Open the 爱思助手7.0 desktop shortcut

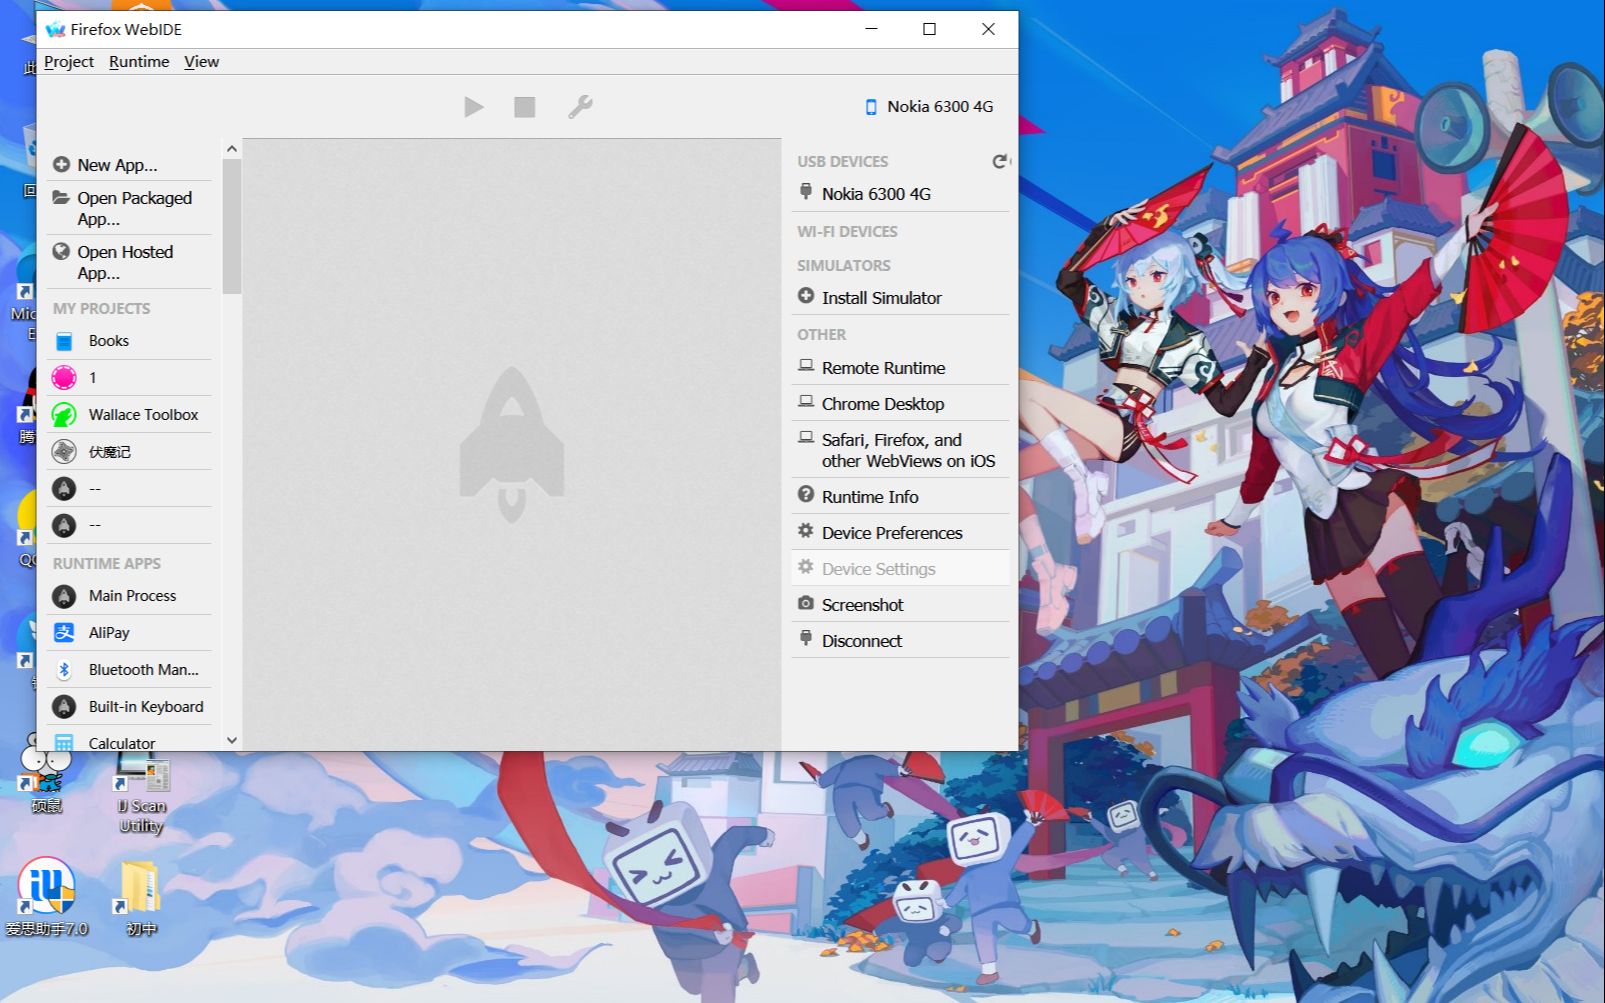pos(46,897)
